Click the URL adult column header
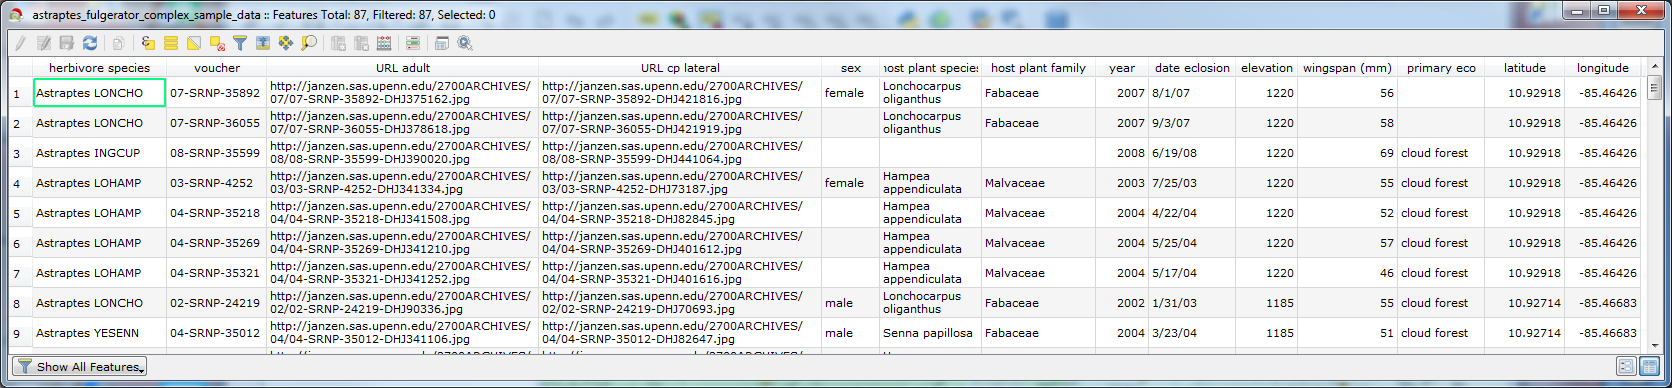The image size is (1672, 388). 403,68
